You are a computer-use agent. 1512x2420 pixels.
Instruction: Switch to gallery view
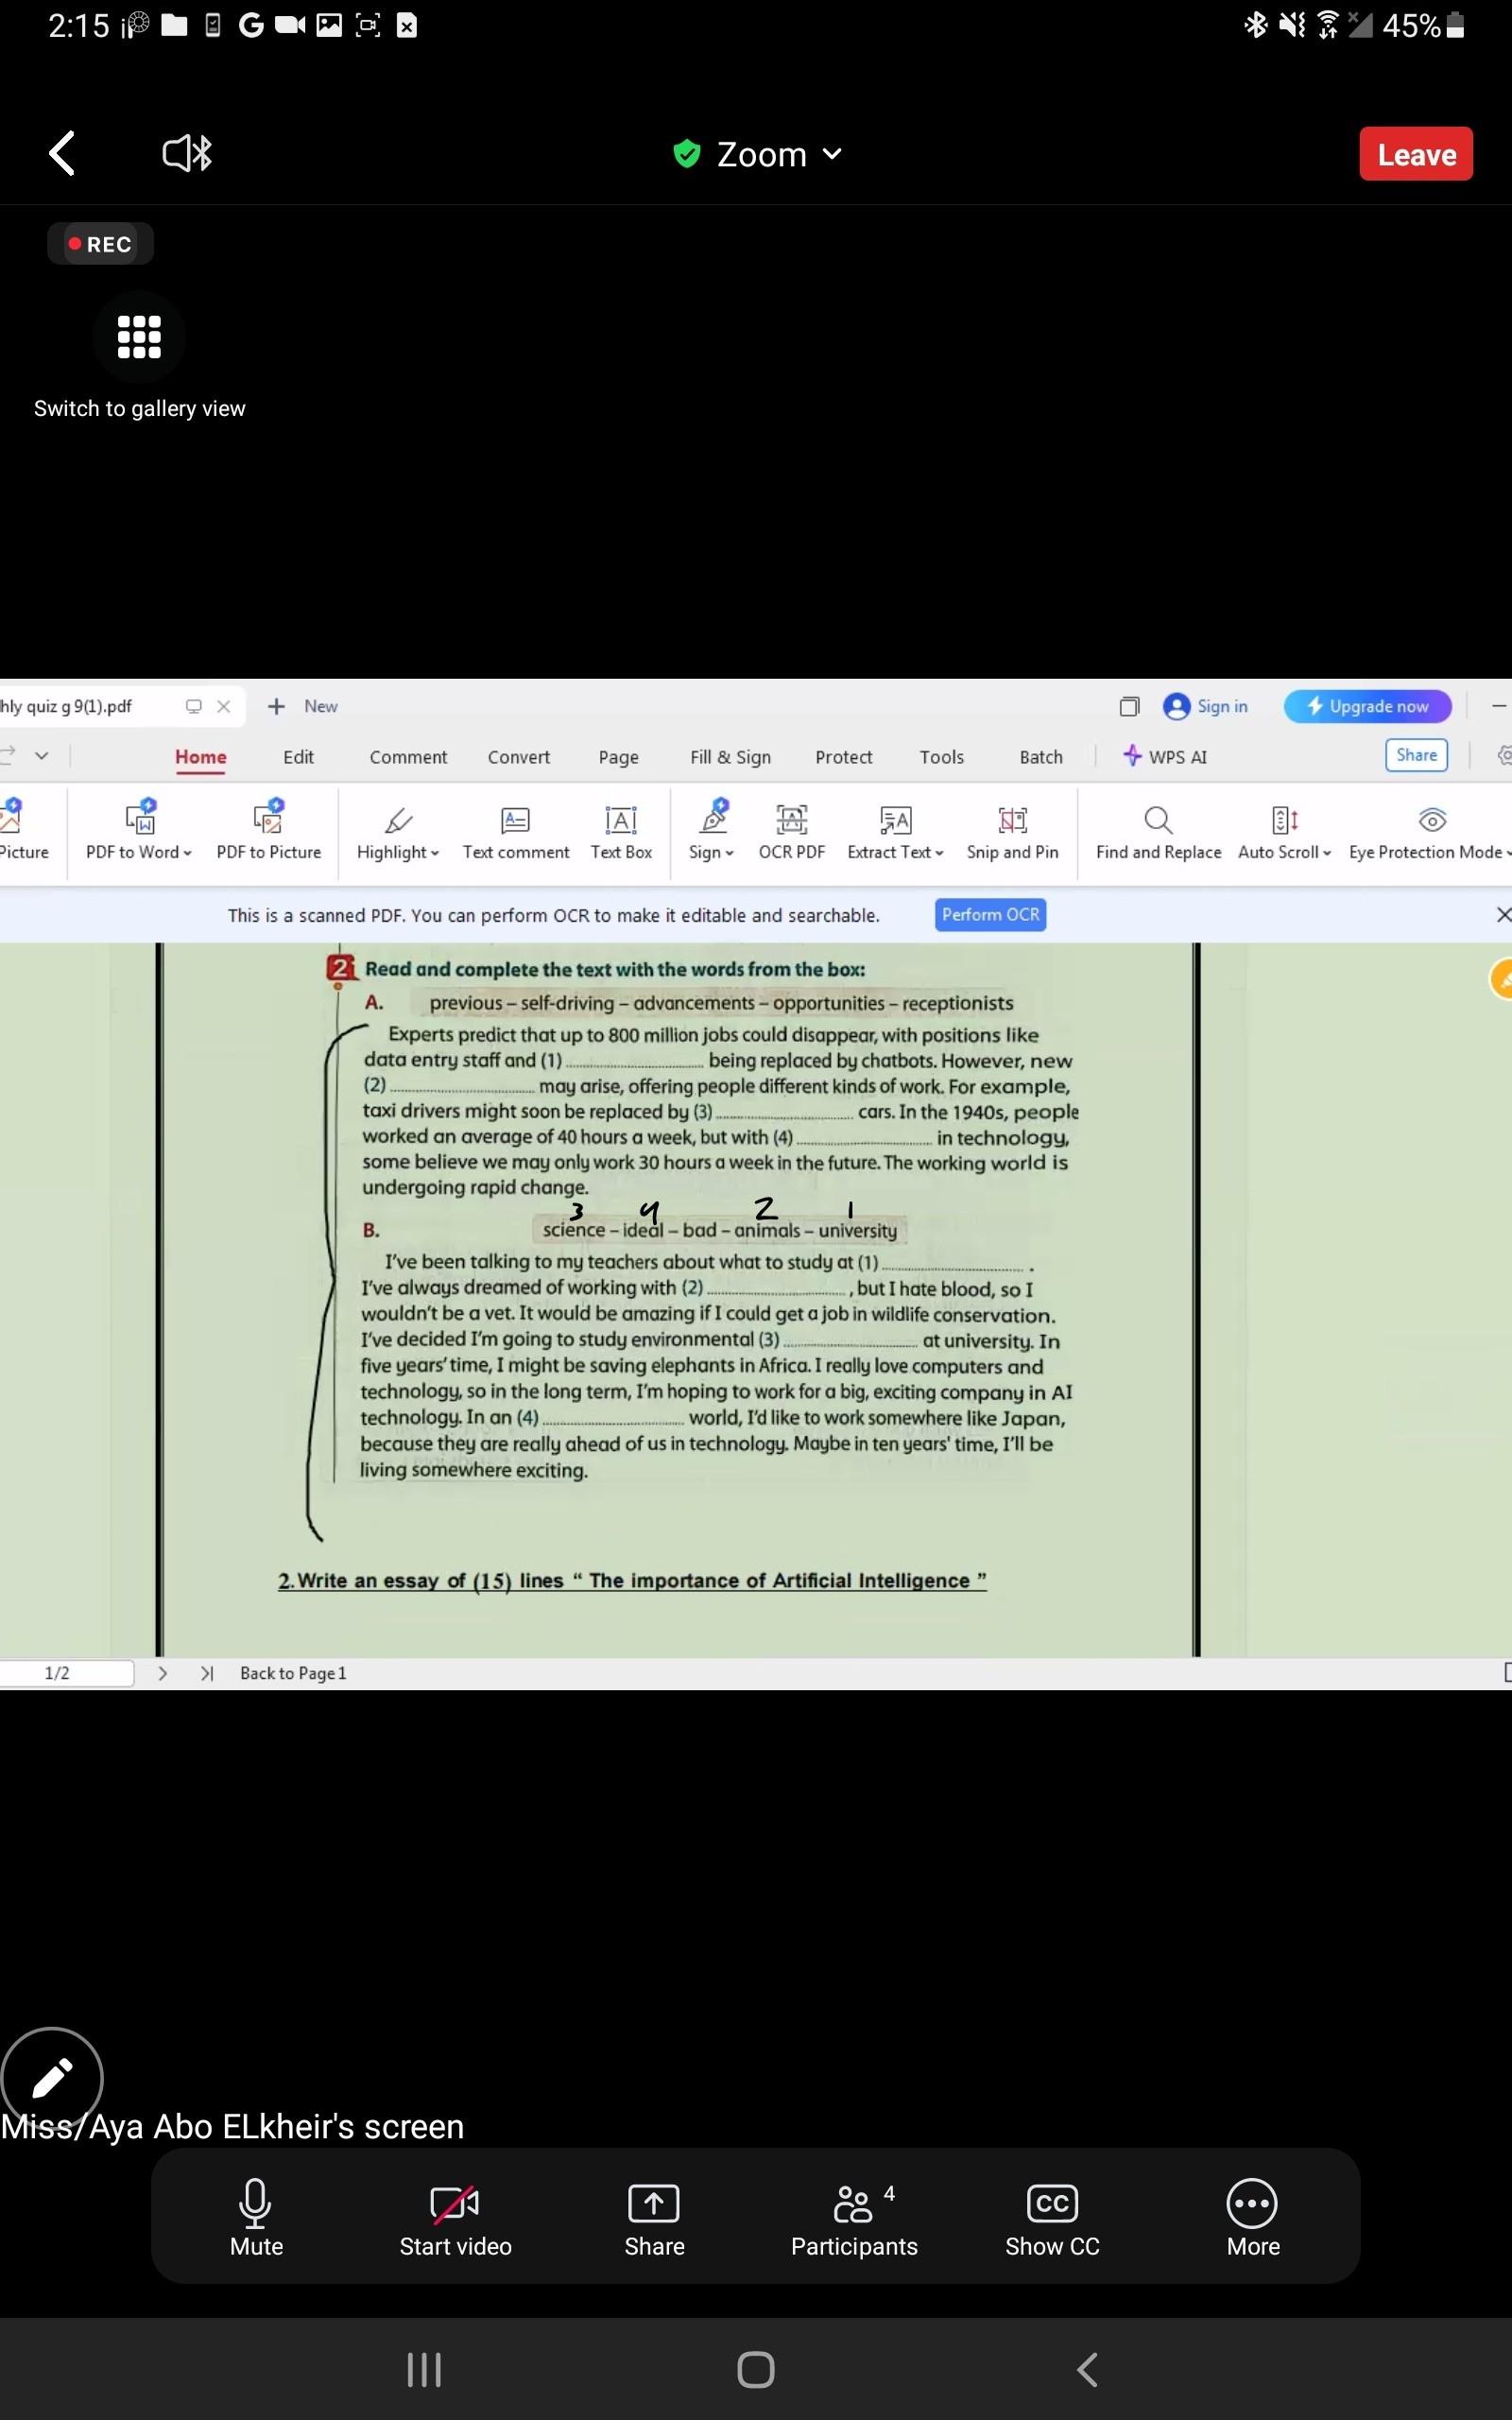tap(139, 337)
